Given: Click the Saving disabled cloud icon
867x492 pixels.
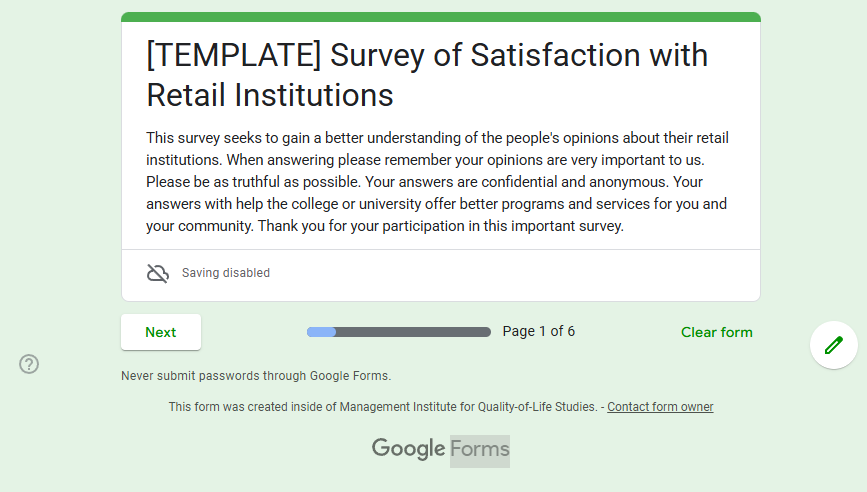Looking at the screenshot, I should (x=158, y=273).
